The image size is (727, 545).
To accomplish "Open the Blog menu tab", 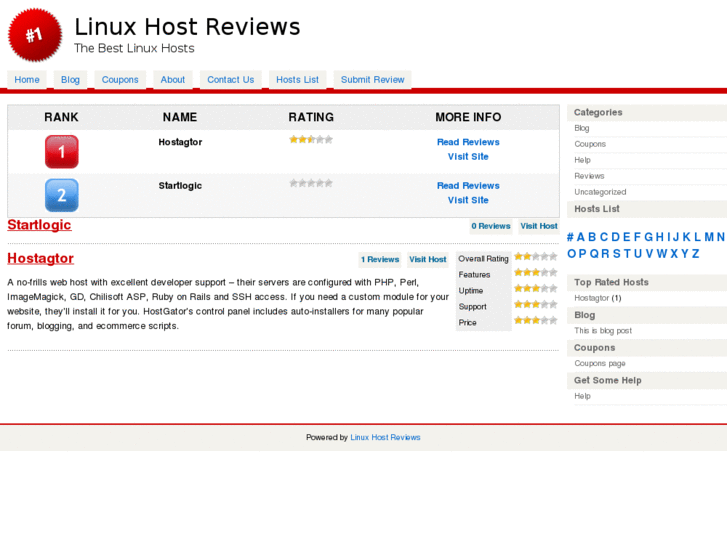I will [x=70, y=79].
